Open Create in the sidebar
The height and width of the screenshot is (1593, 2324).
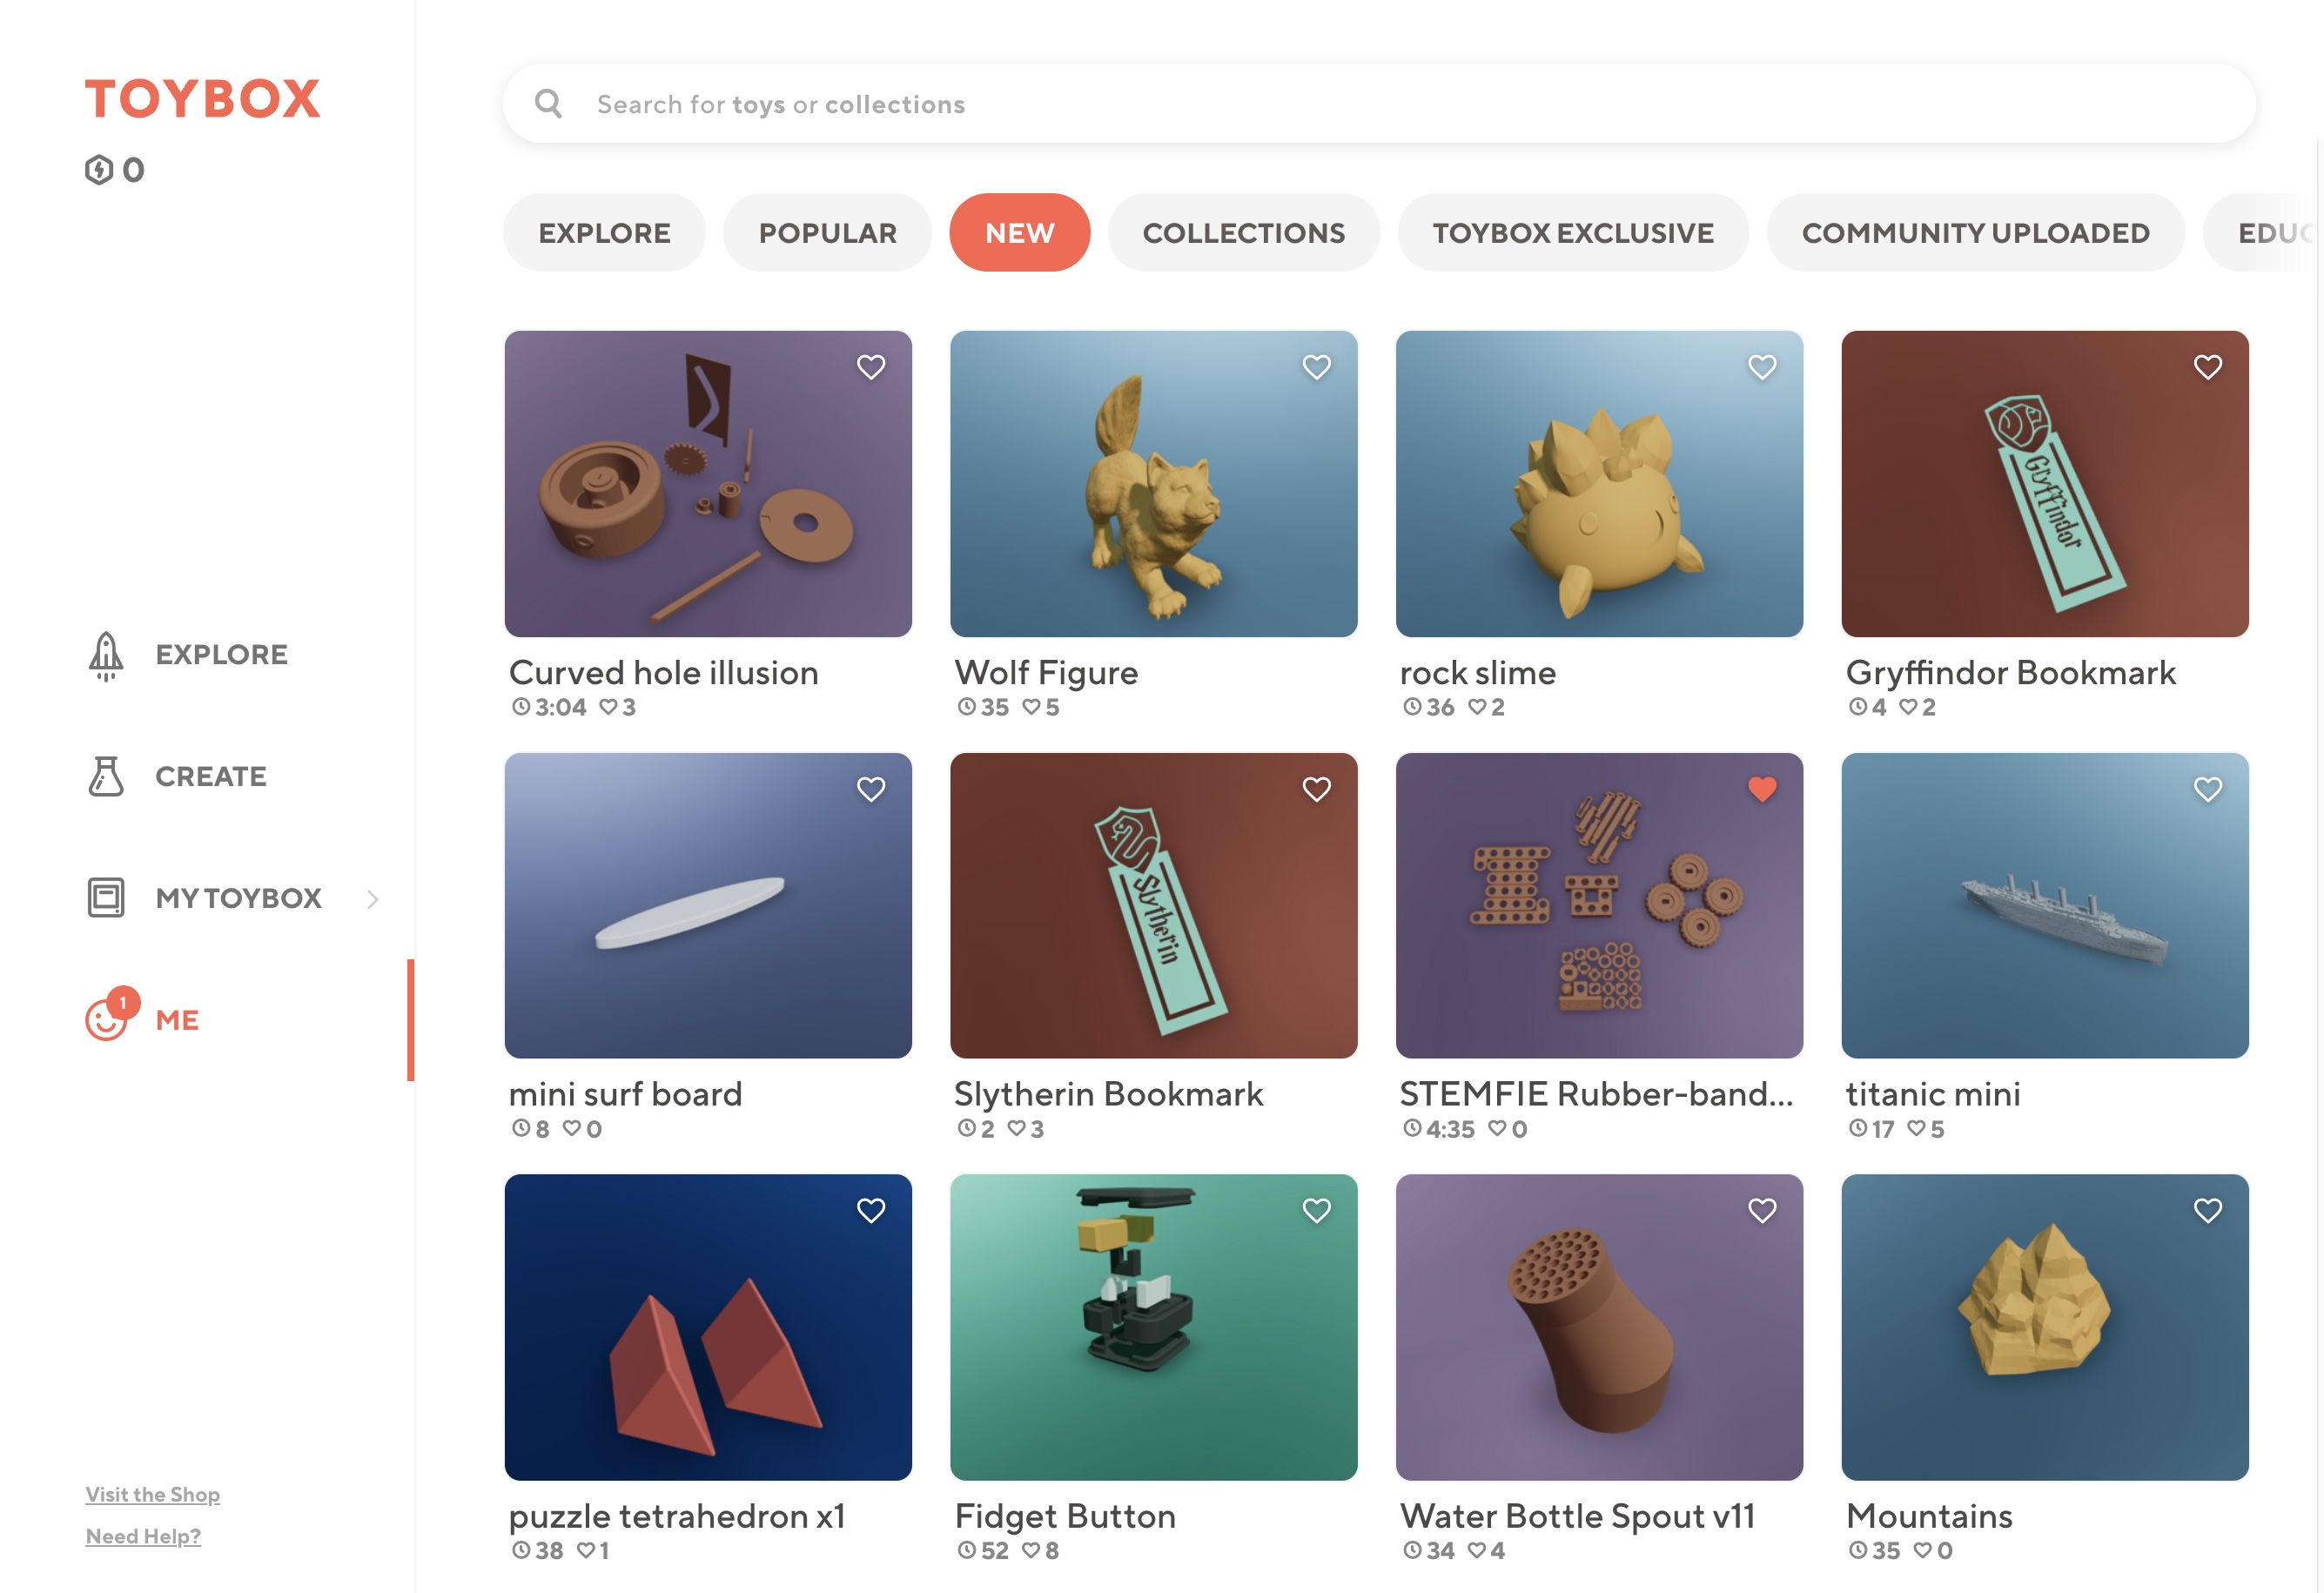pos(211,777)
